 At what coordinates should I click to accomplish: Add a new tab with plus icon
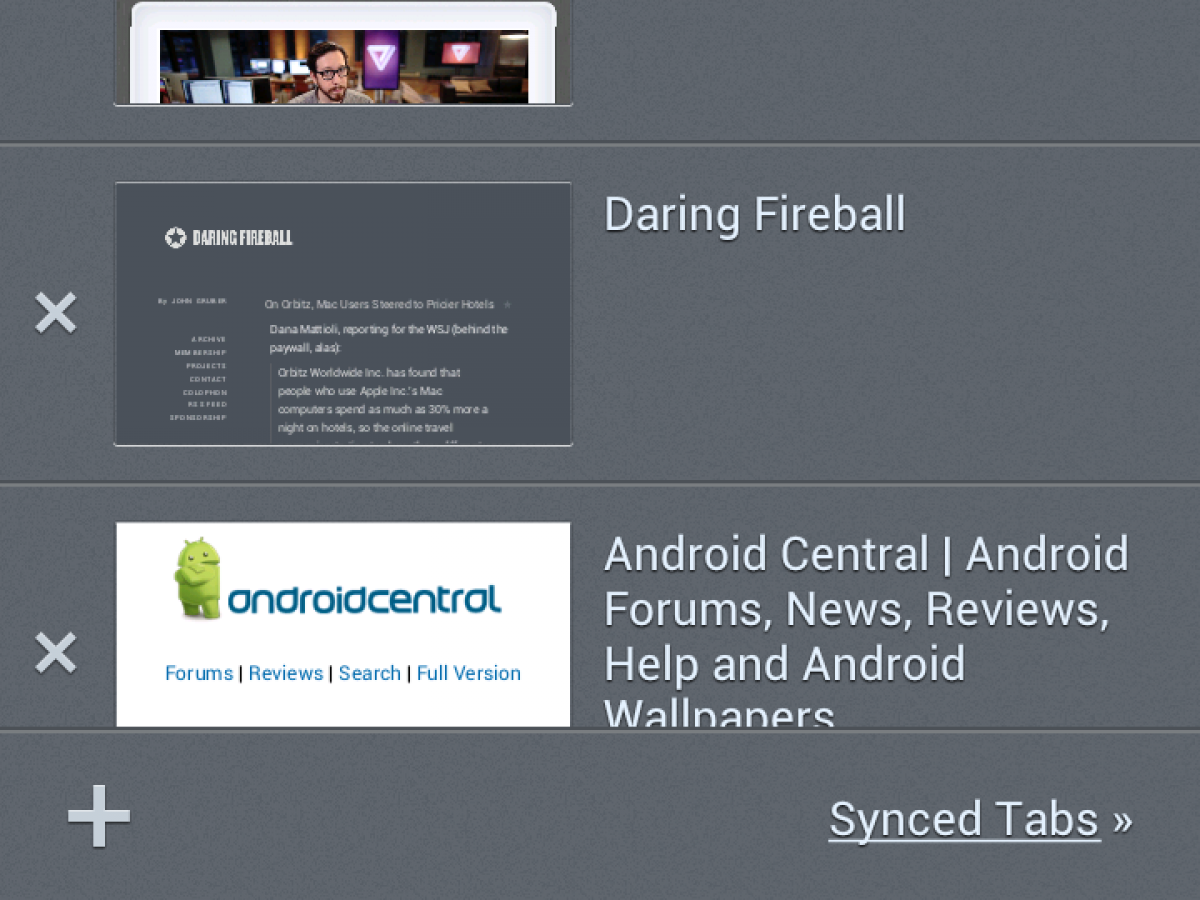(99, 816)
